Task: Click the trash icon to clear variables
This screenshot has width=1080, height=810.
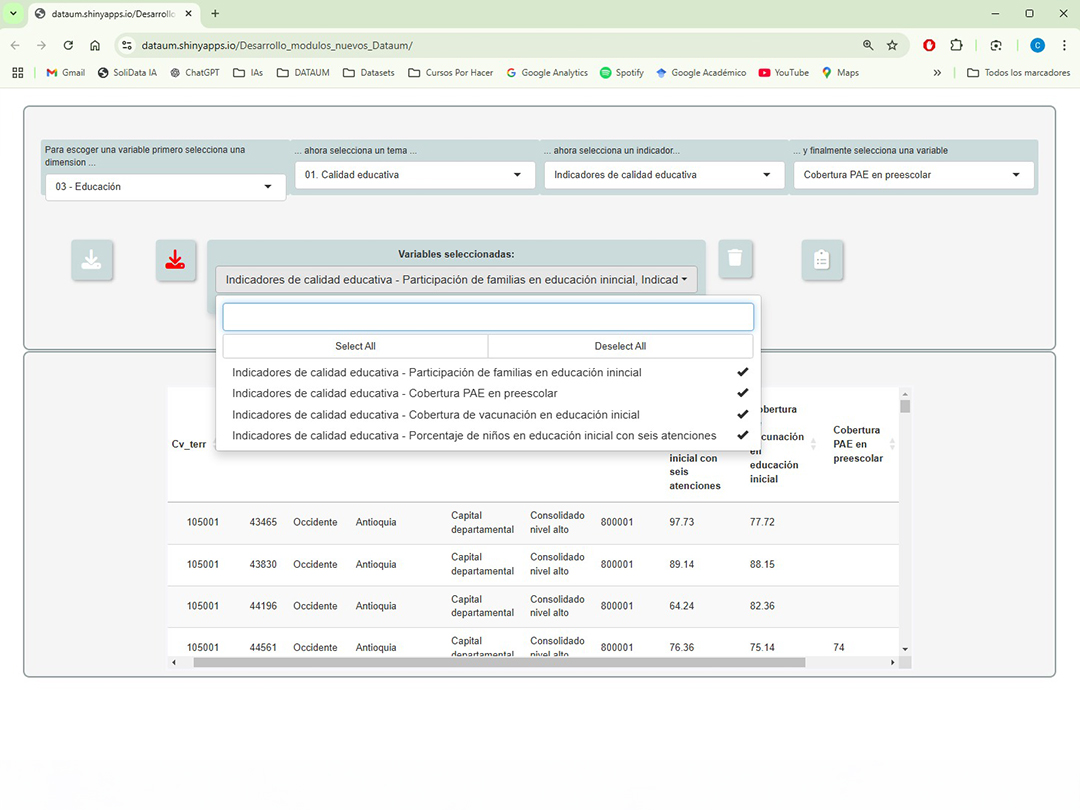Action: pyautogui.click(x=735, y=259)
